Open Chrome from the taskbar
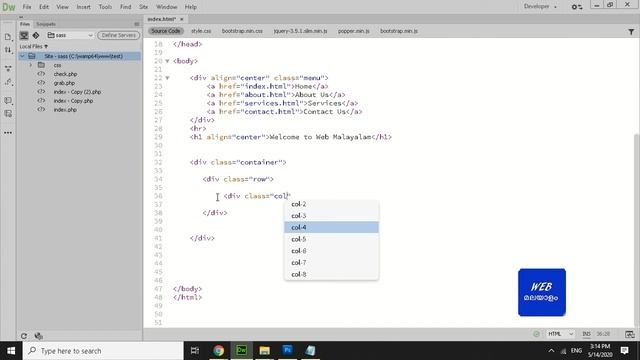The height and width of the screenshot is (360, 640). pos(218,350)
